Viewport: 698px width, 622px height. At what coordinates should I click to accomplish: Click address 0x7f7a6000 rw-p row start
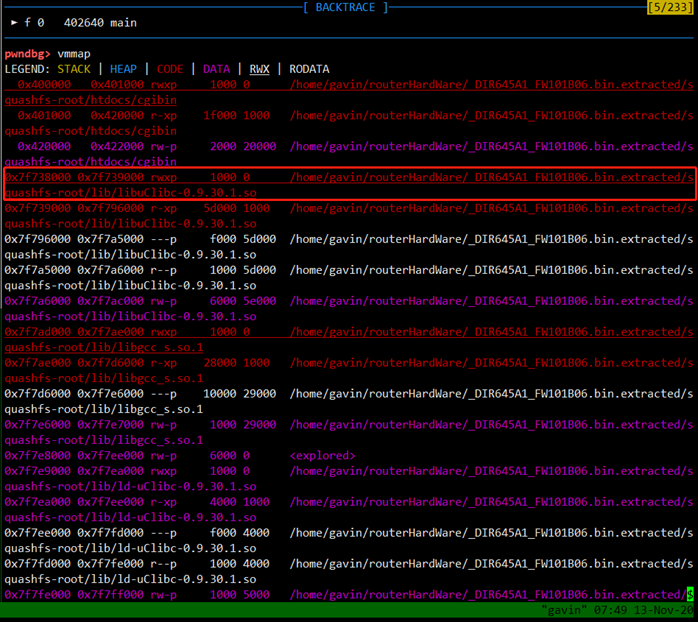coord(37,301)
